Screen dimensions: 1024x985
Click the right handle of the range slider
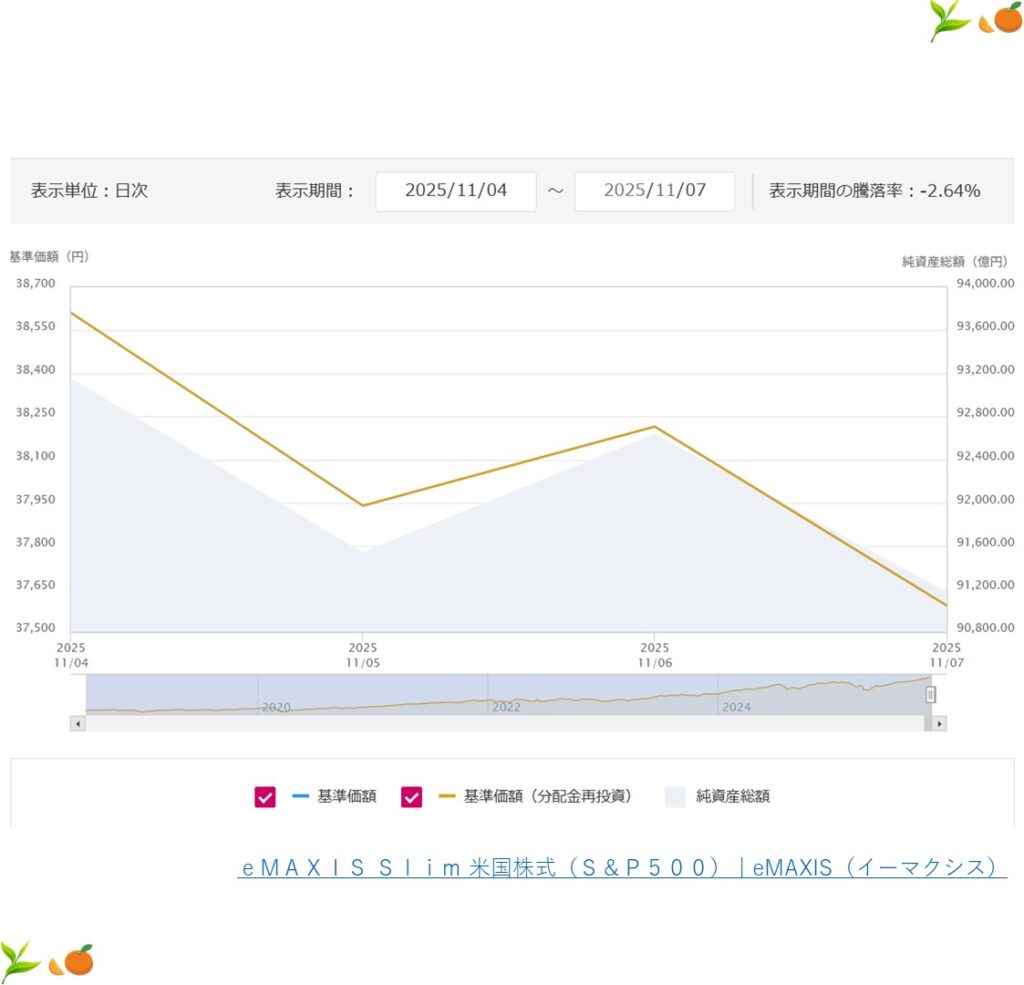(930, 694)
